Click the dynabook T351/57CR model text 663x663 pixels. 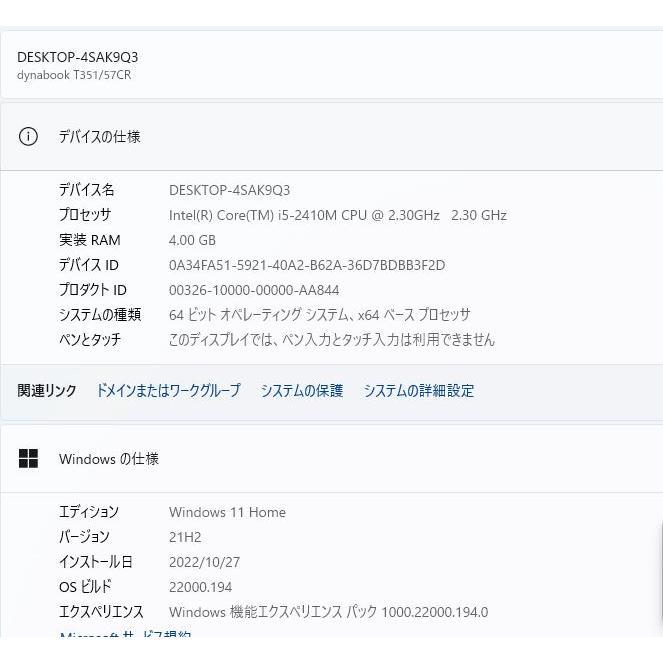(x=74, y=75)
